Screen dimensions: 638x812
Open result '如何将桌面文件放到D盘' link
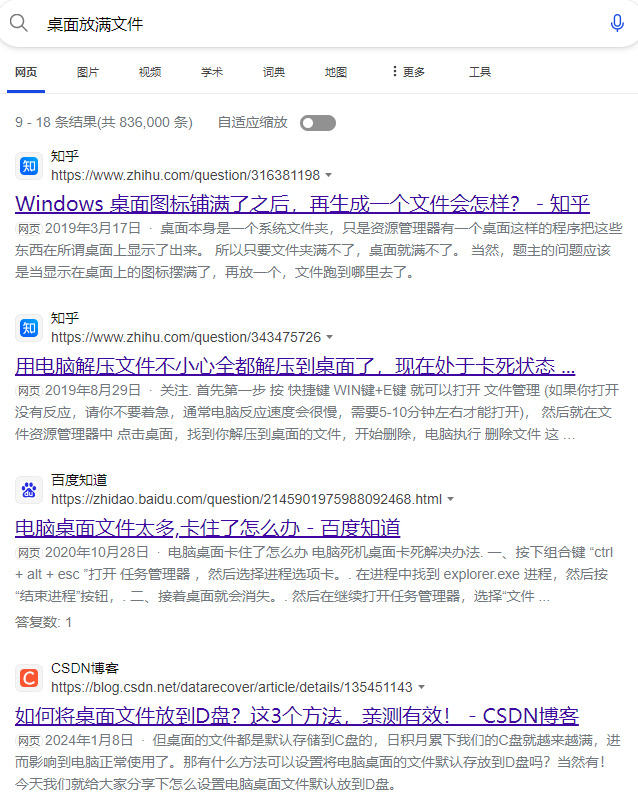[297, 716]
